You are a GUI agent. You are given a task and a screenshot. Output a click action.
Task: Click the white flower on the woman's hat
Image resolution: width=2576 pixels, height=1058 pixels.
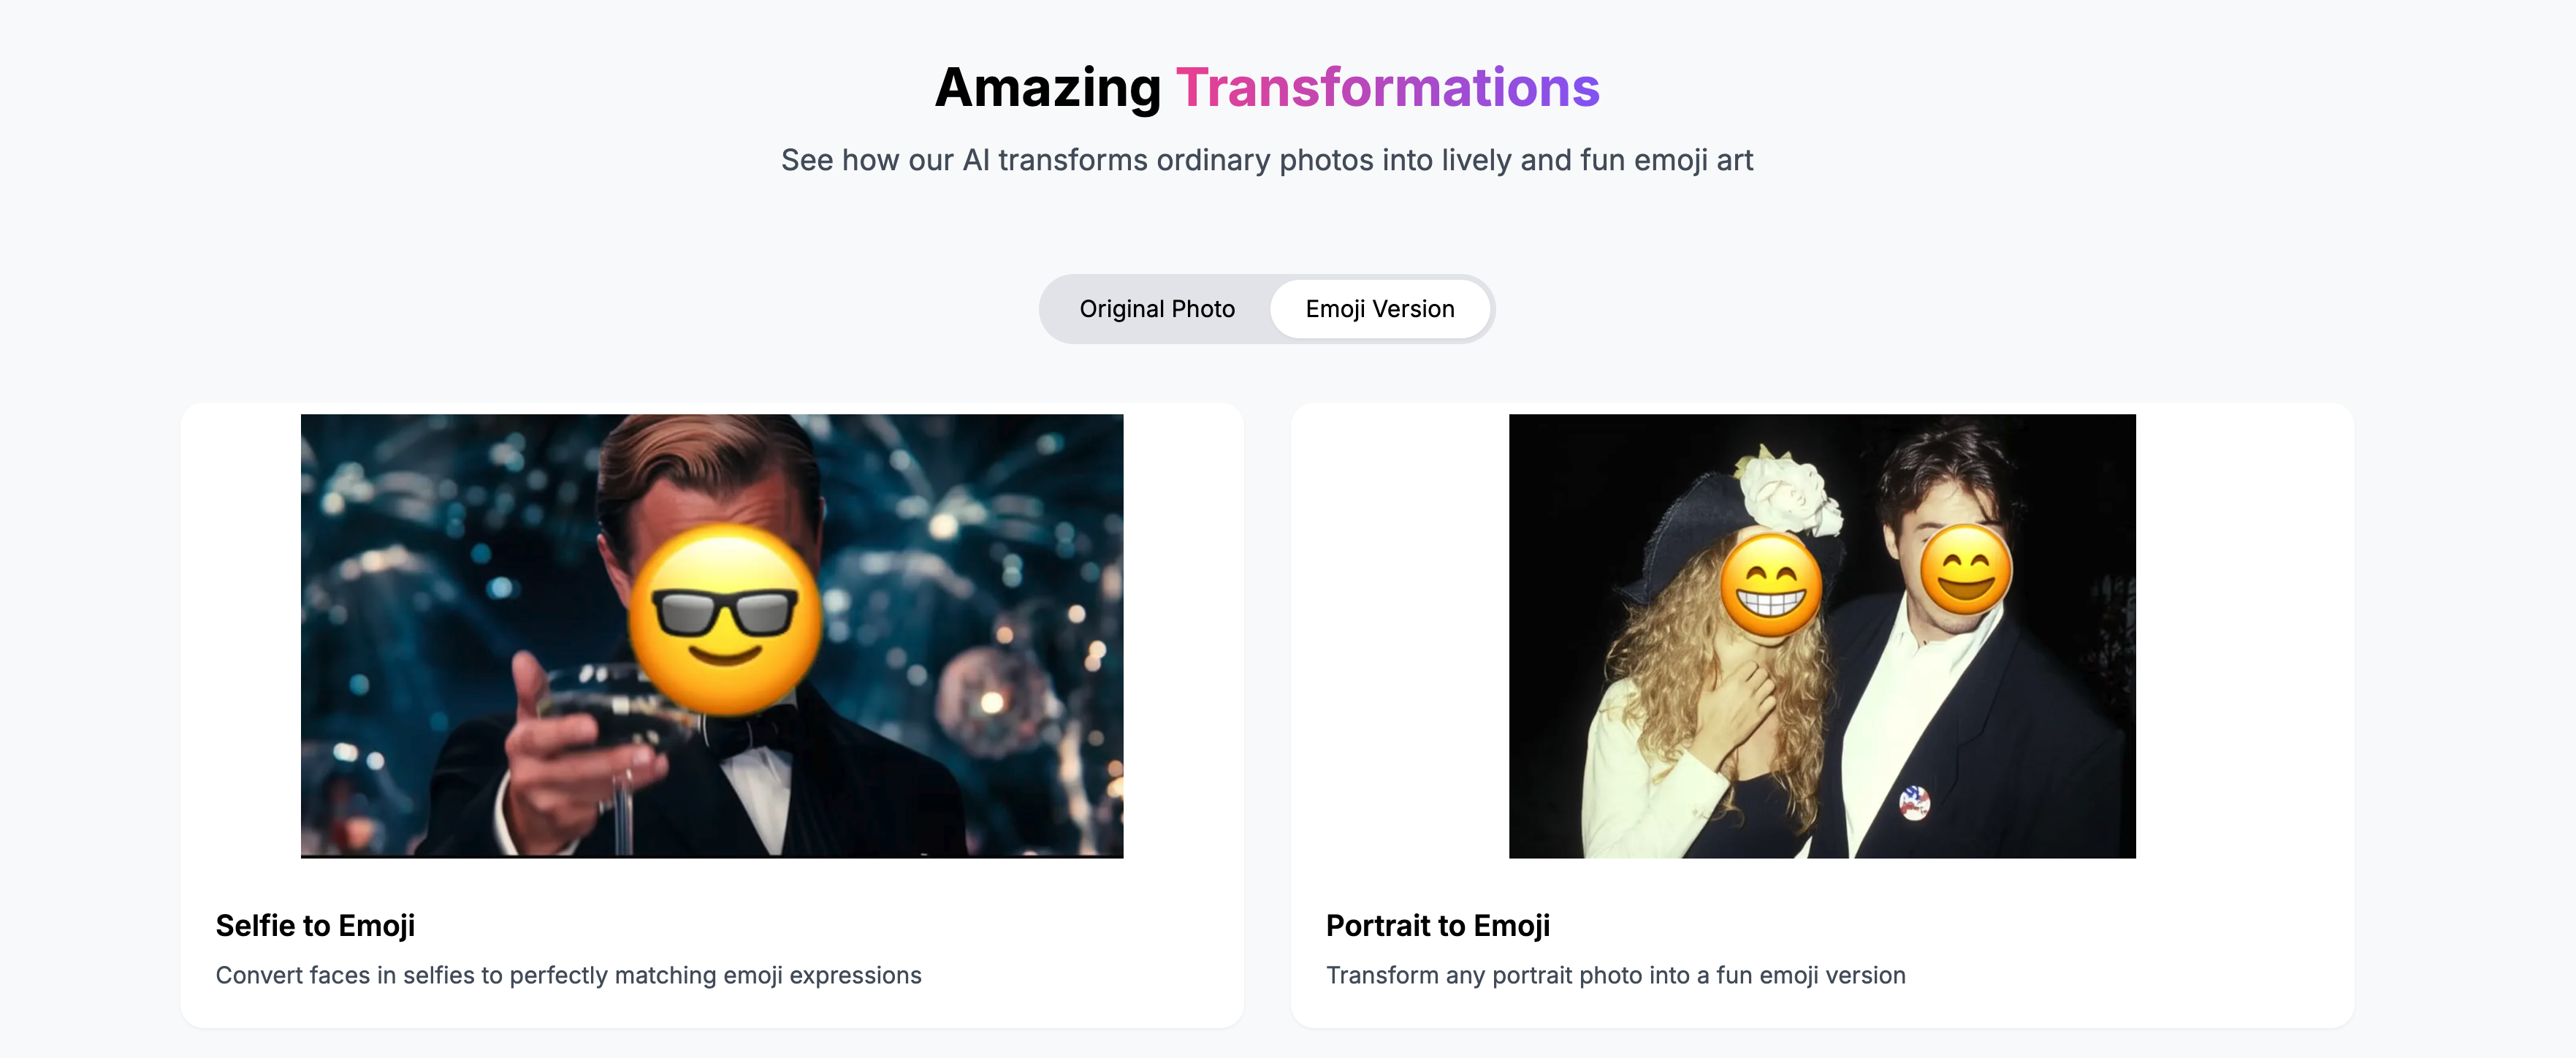click(1788, 492)
